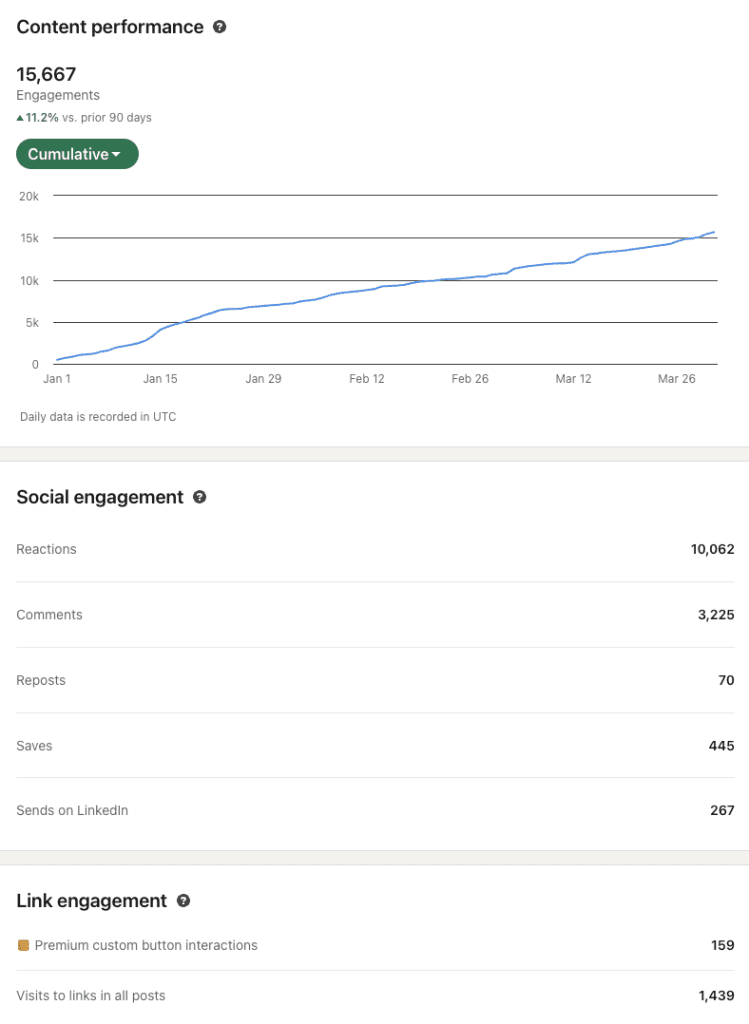Click the gold Premium badge icon

click(23, 945)
